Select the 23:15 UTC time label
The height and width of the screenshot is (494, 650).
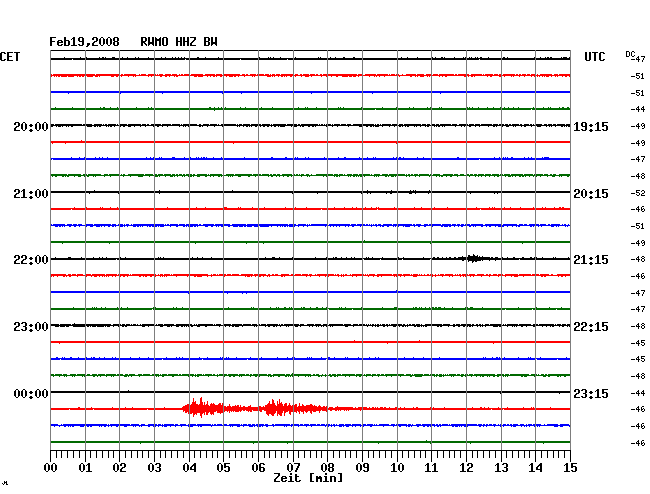591,393
